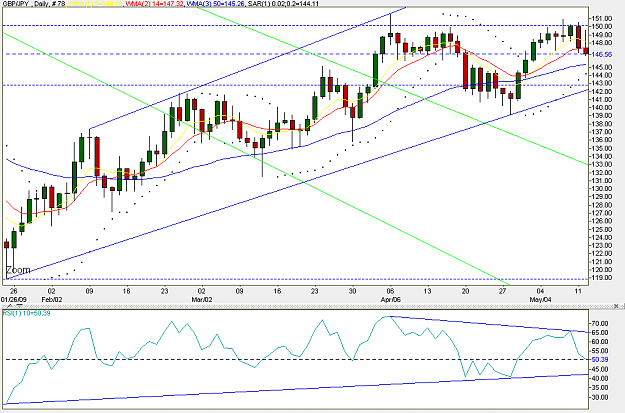Click the '30' day tick on date axis
The width and height of the screenshot is (625, 413).
click(x=352, y=291)
